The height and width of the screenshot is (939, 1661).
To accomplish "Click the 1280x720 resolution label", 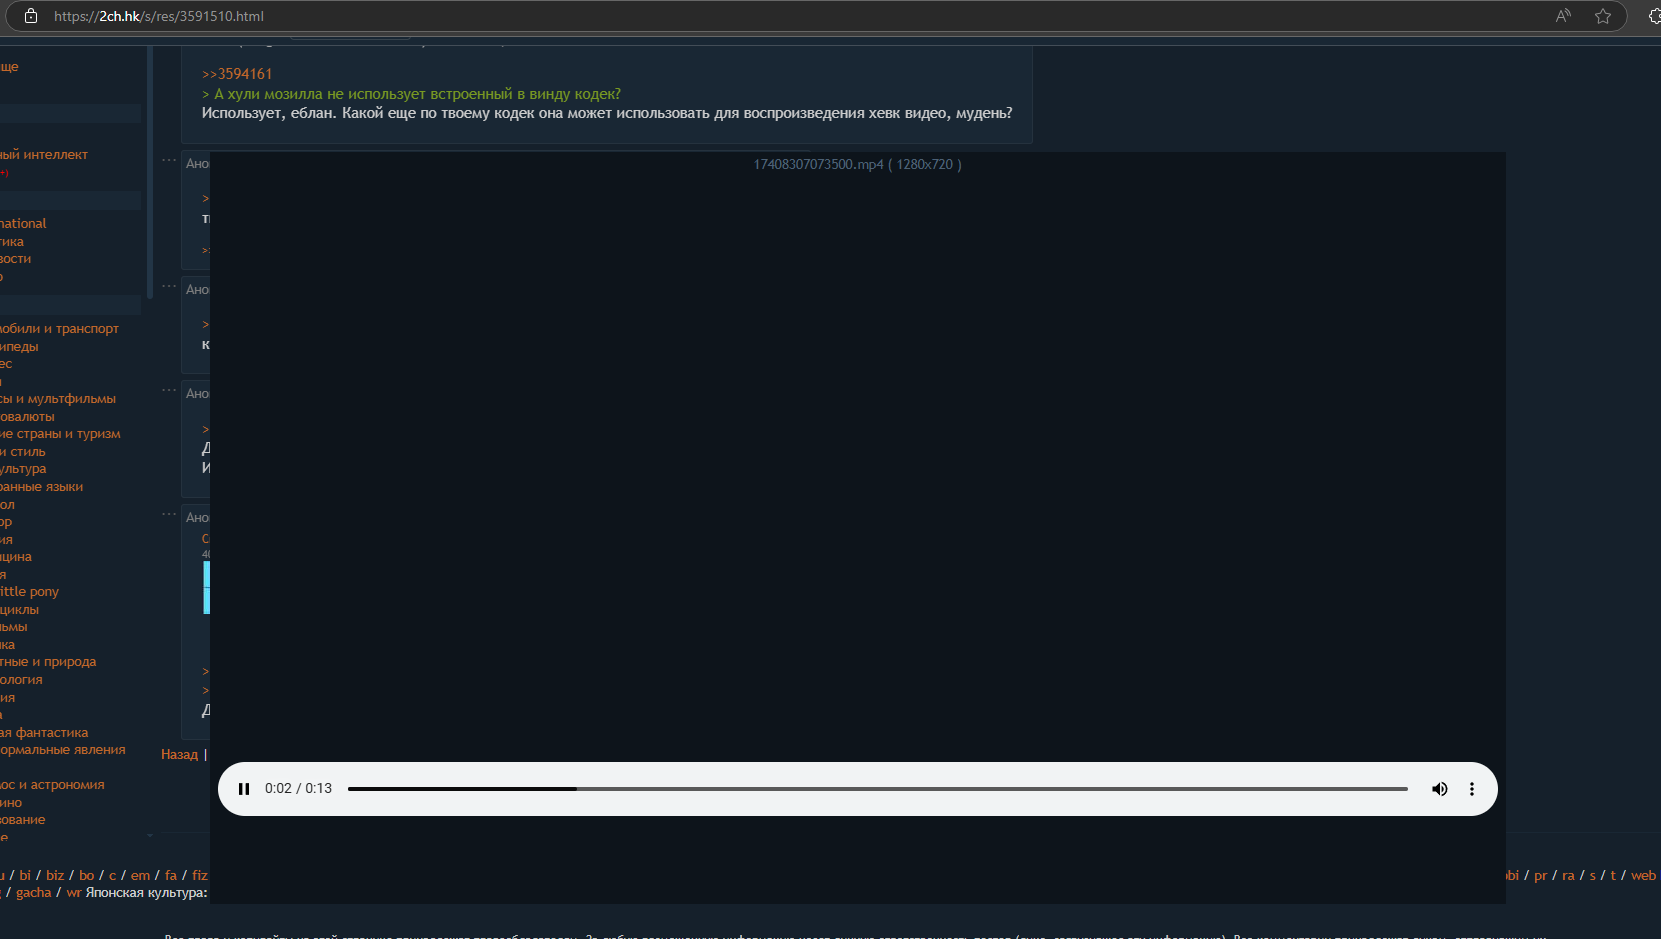I will pyautogui.click(x=925, y=164).
